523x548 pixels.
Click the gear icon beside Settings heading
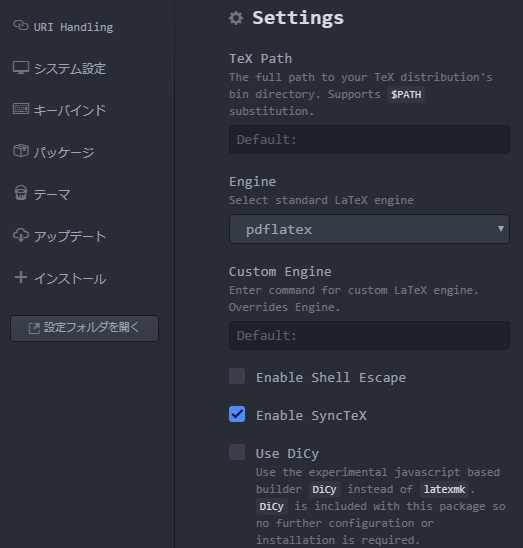(x=236, y=18)
